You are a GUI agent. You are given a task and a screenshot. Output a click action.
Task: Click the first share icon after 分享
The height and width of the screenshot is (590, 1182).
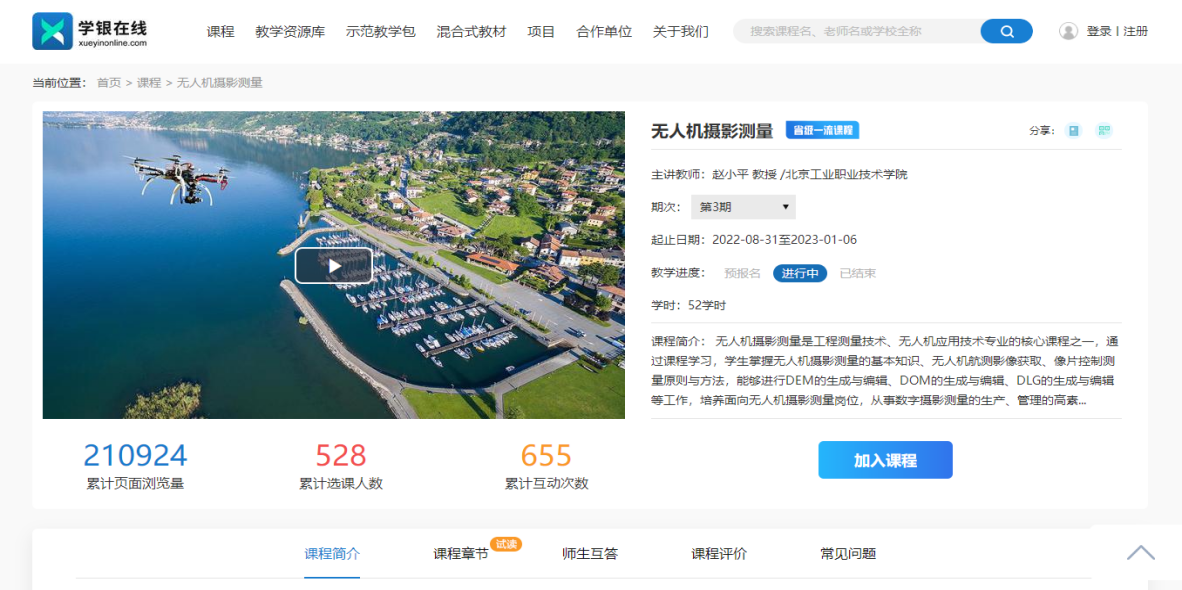[x=1073, y=130]
